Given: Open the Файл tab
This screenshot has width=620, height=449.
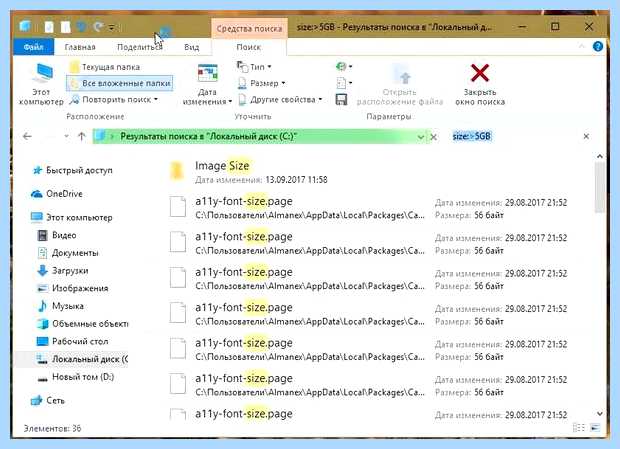Looking at the screenshot, I should pyautogui.click(x=33, y=47).
